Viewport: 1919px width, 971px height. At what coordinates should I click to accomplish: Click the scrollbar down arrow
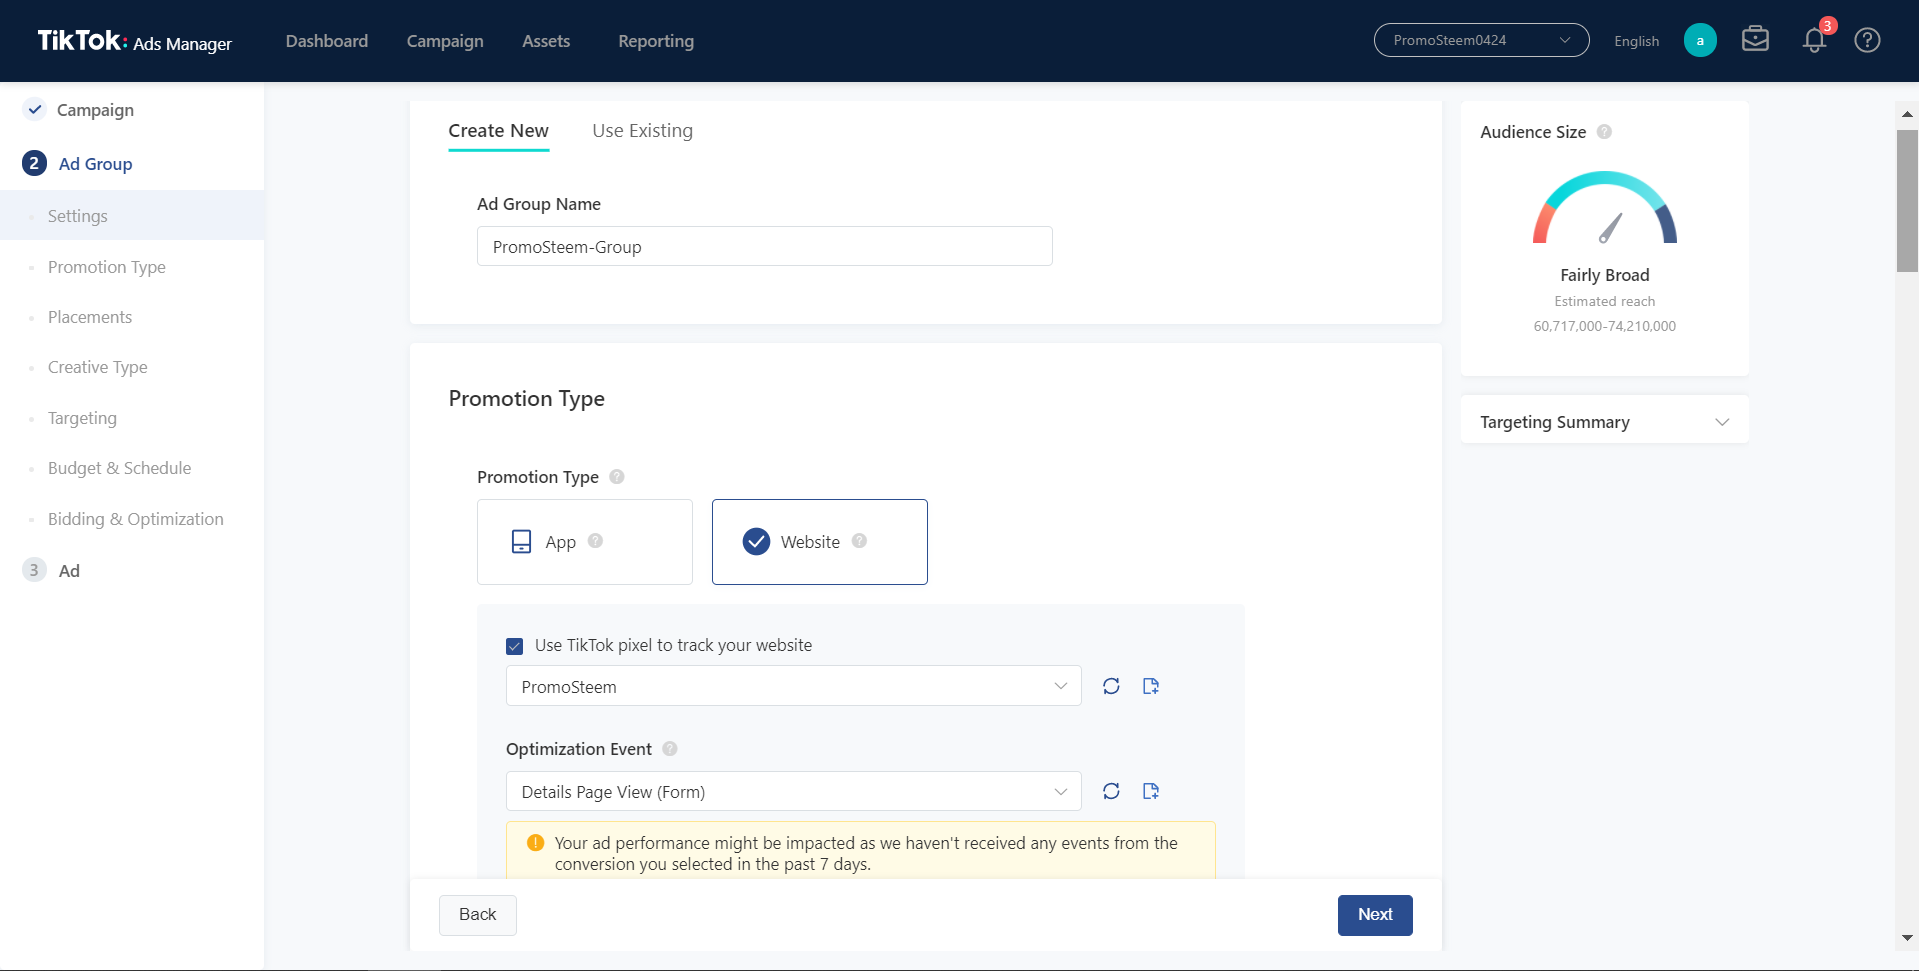tap(1907, 938)
